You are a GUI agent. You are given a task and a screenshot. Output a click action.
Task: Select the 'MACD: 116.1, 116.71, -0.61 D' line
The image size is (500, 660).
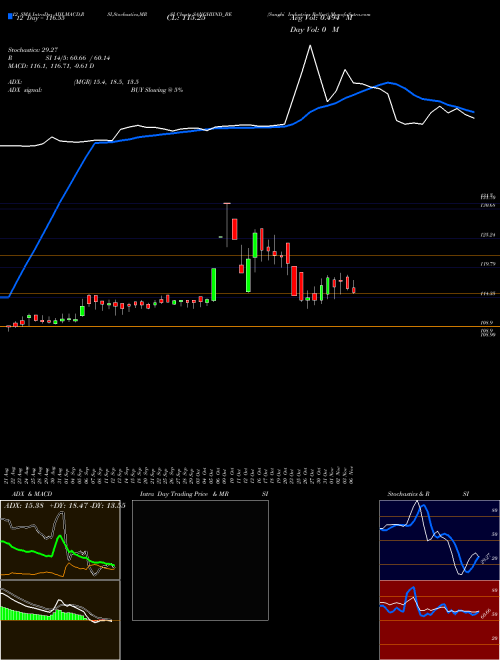(51, 66)
